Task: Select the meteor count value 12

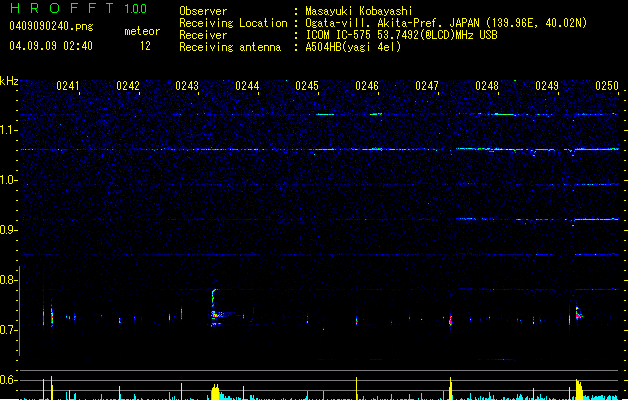Action: click(x=145, y=46)
